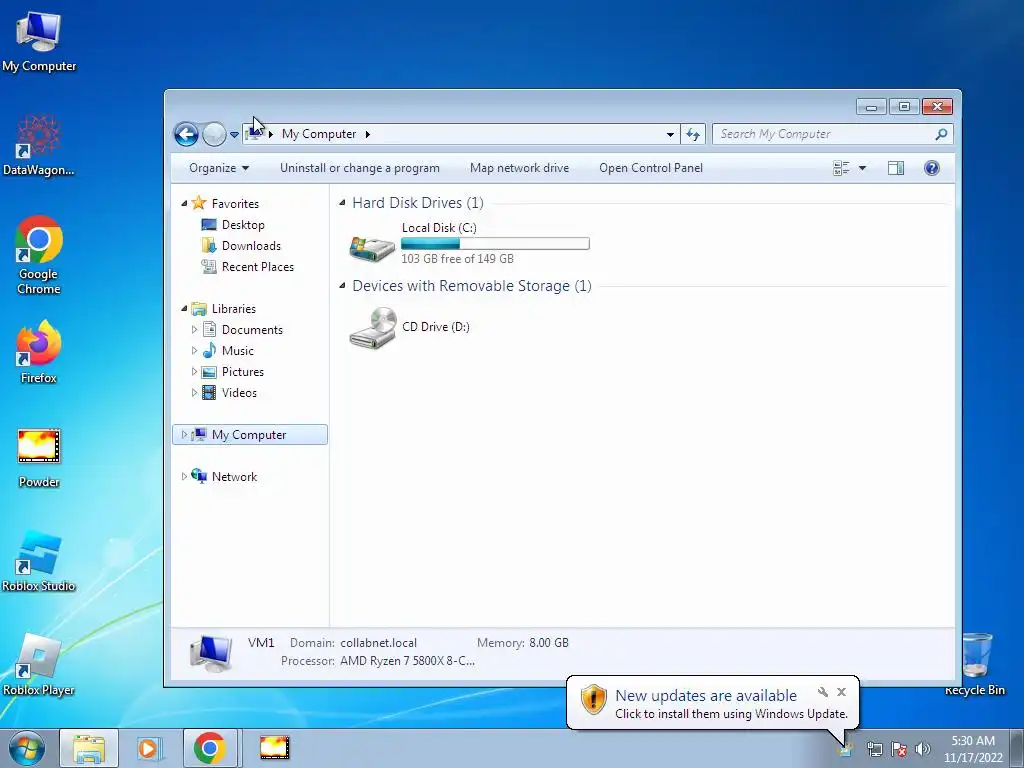Expand the Videos library node
This screenshot has height=768, width=1024.
[194, 392]
